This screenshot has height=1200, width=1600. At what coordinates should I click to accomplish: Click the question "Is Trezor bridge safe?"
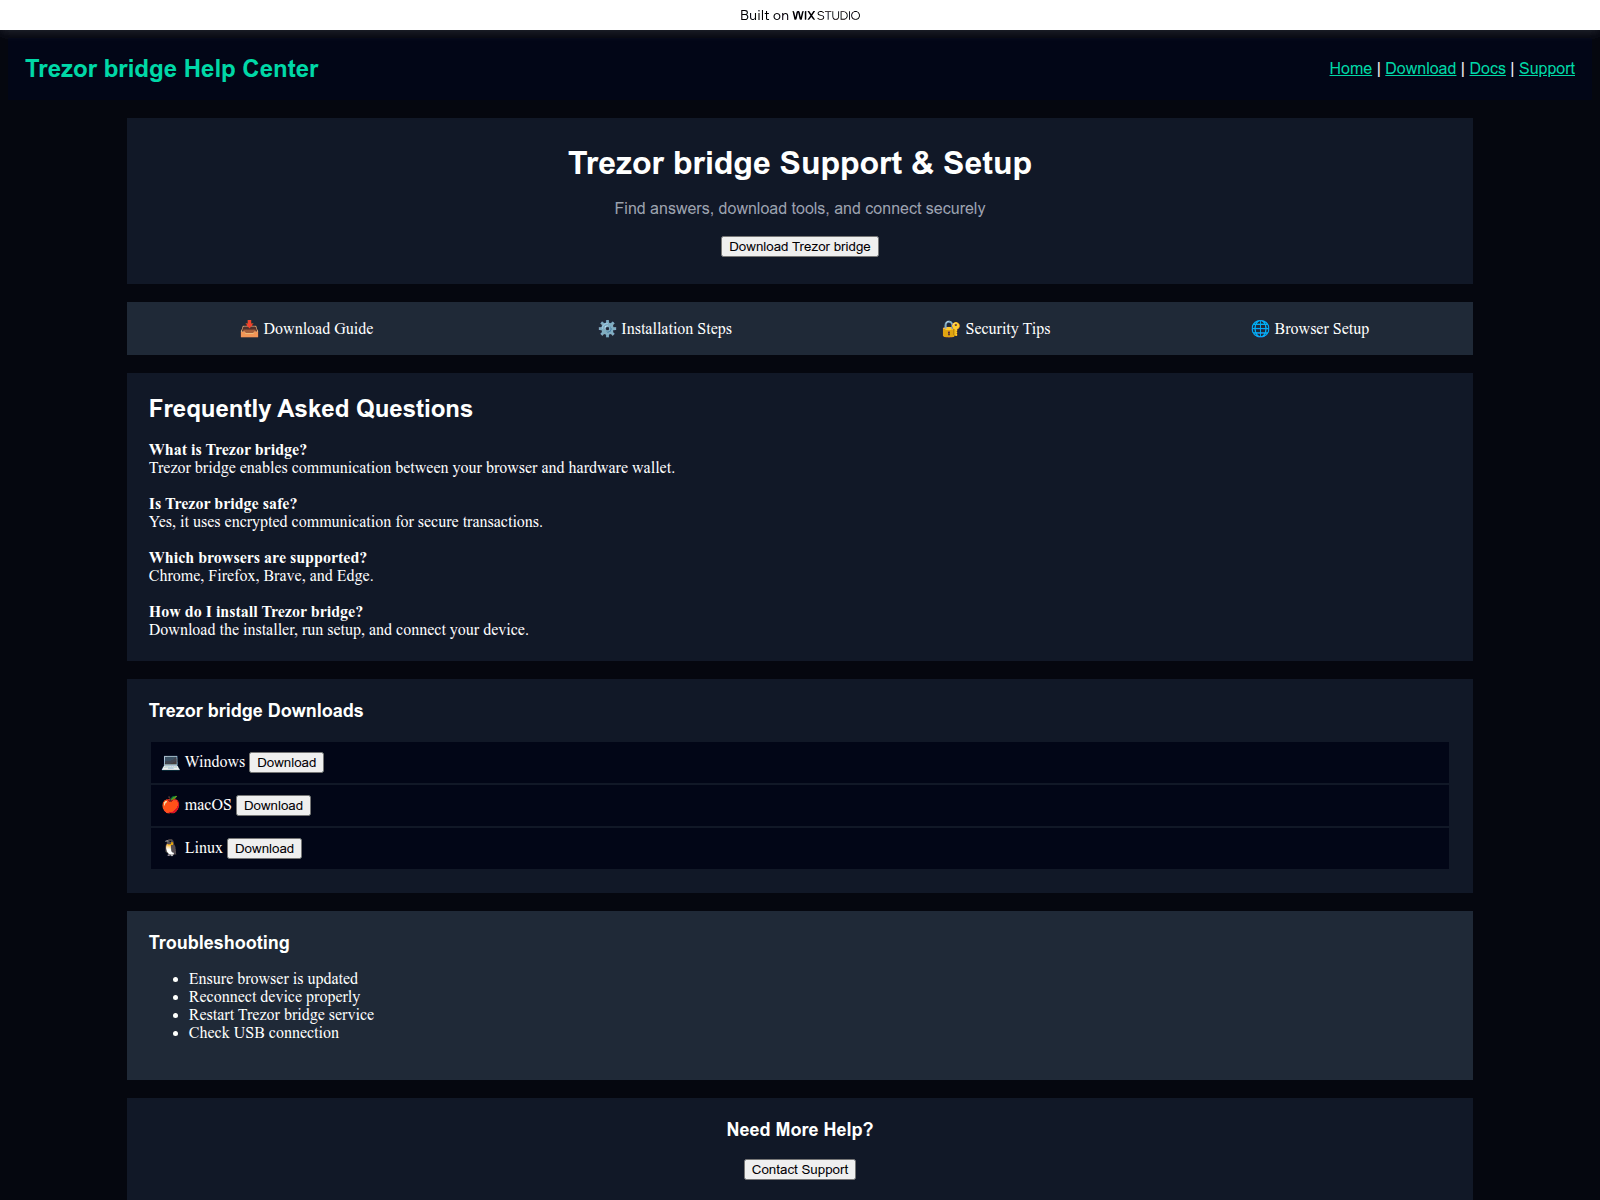(223, 504)
